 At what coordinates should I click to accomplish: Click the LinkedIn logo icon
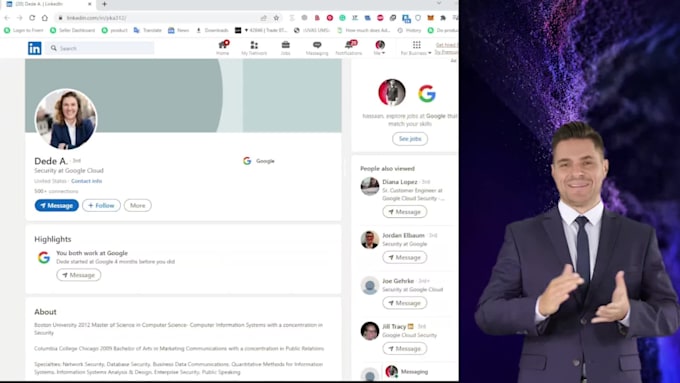pyautogui.click(x=35, y=48)
